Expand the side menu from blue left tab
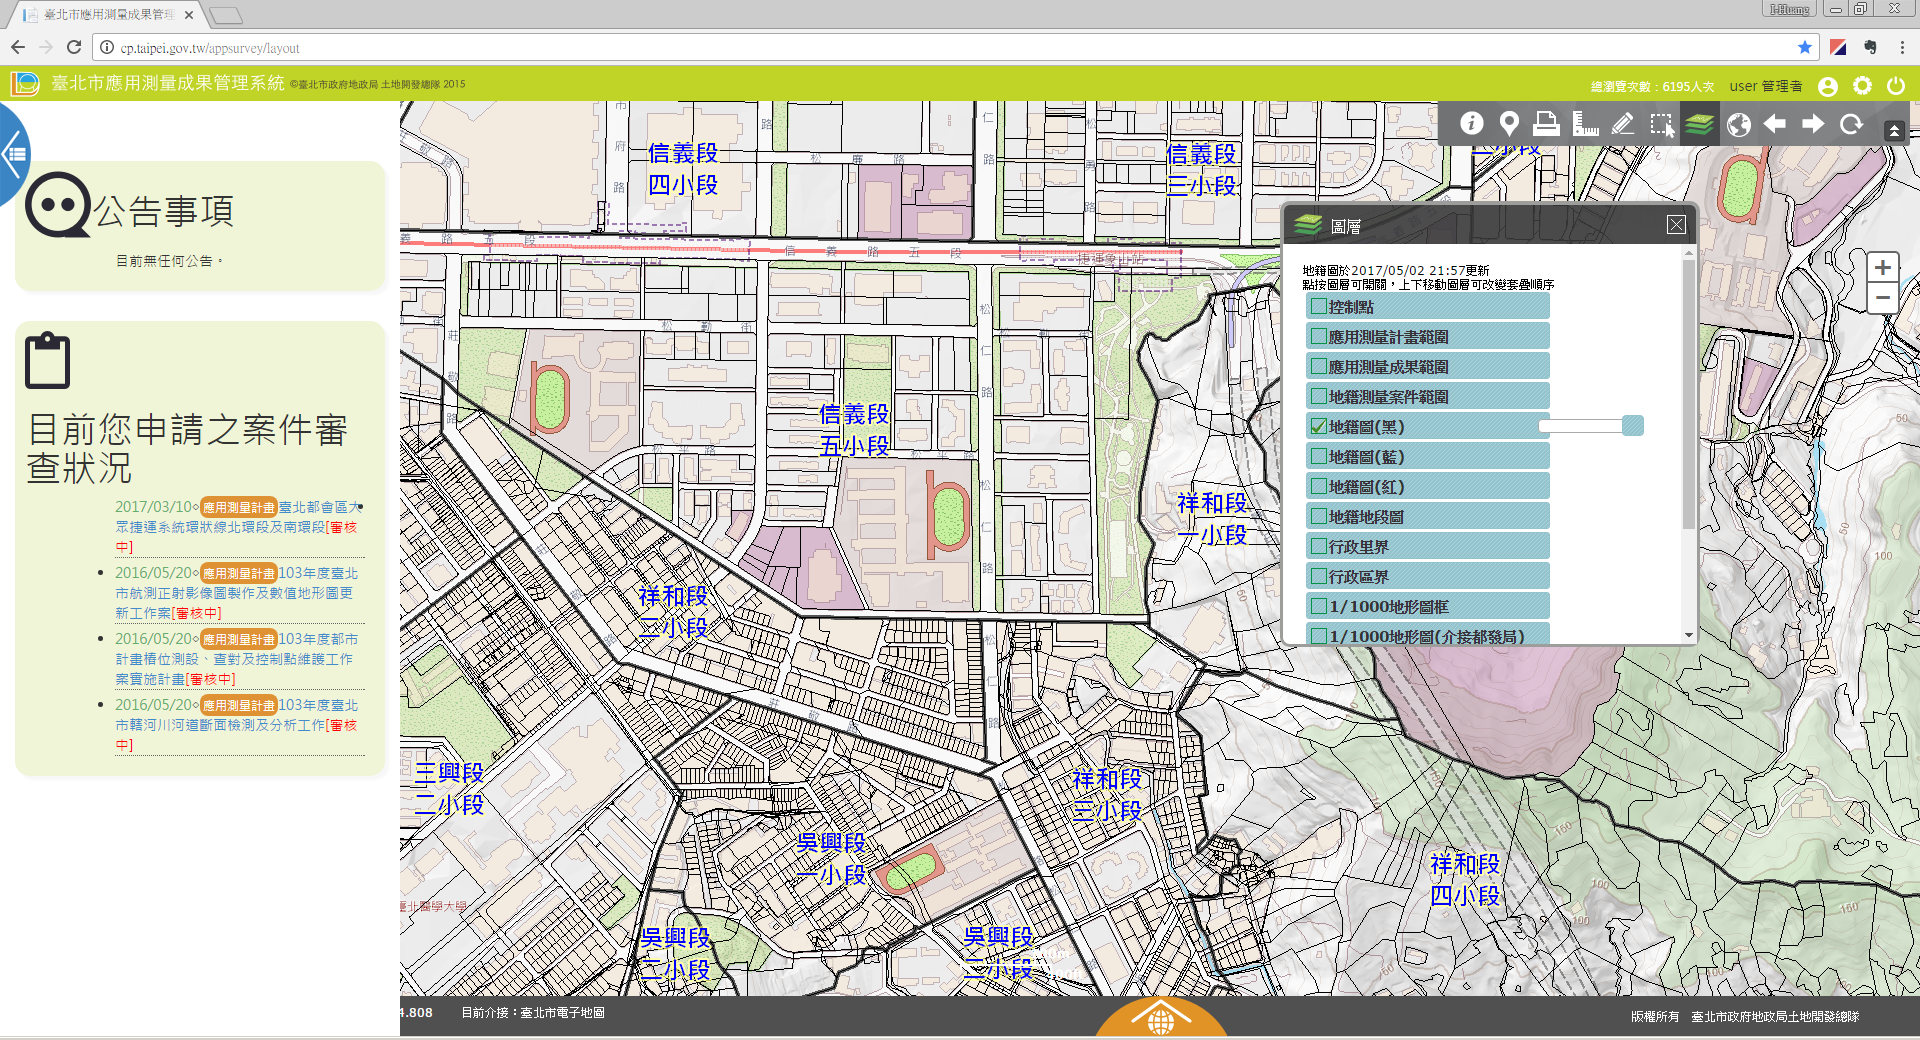This screenshot has height=1040, width=1920. (x=14, y=154)
